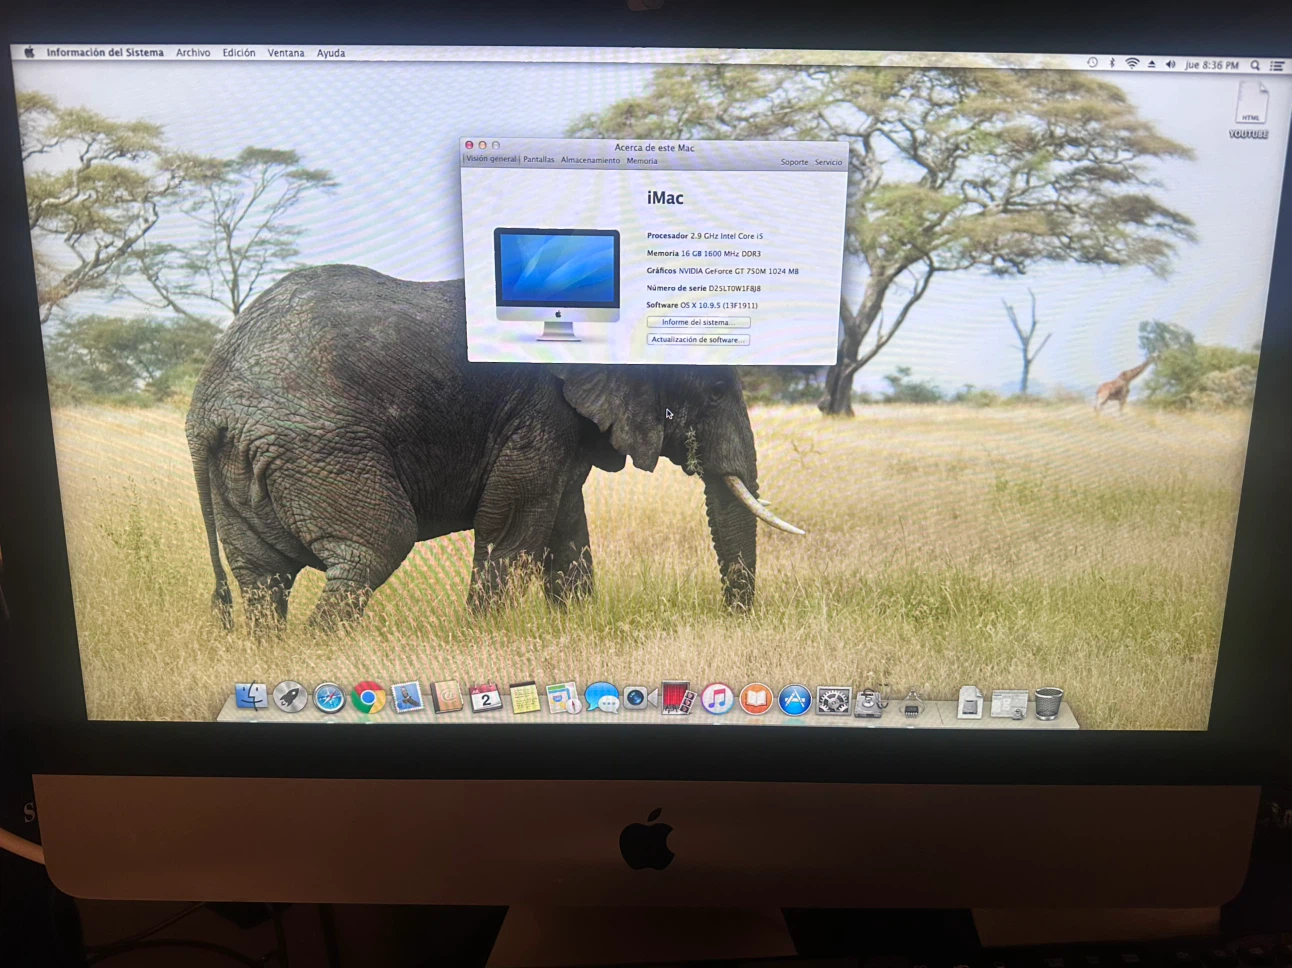Click Time Machine menu bar icon
This screenshot has height=968, width=1292.
1092,63
